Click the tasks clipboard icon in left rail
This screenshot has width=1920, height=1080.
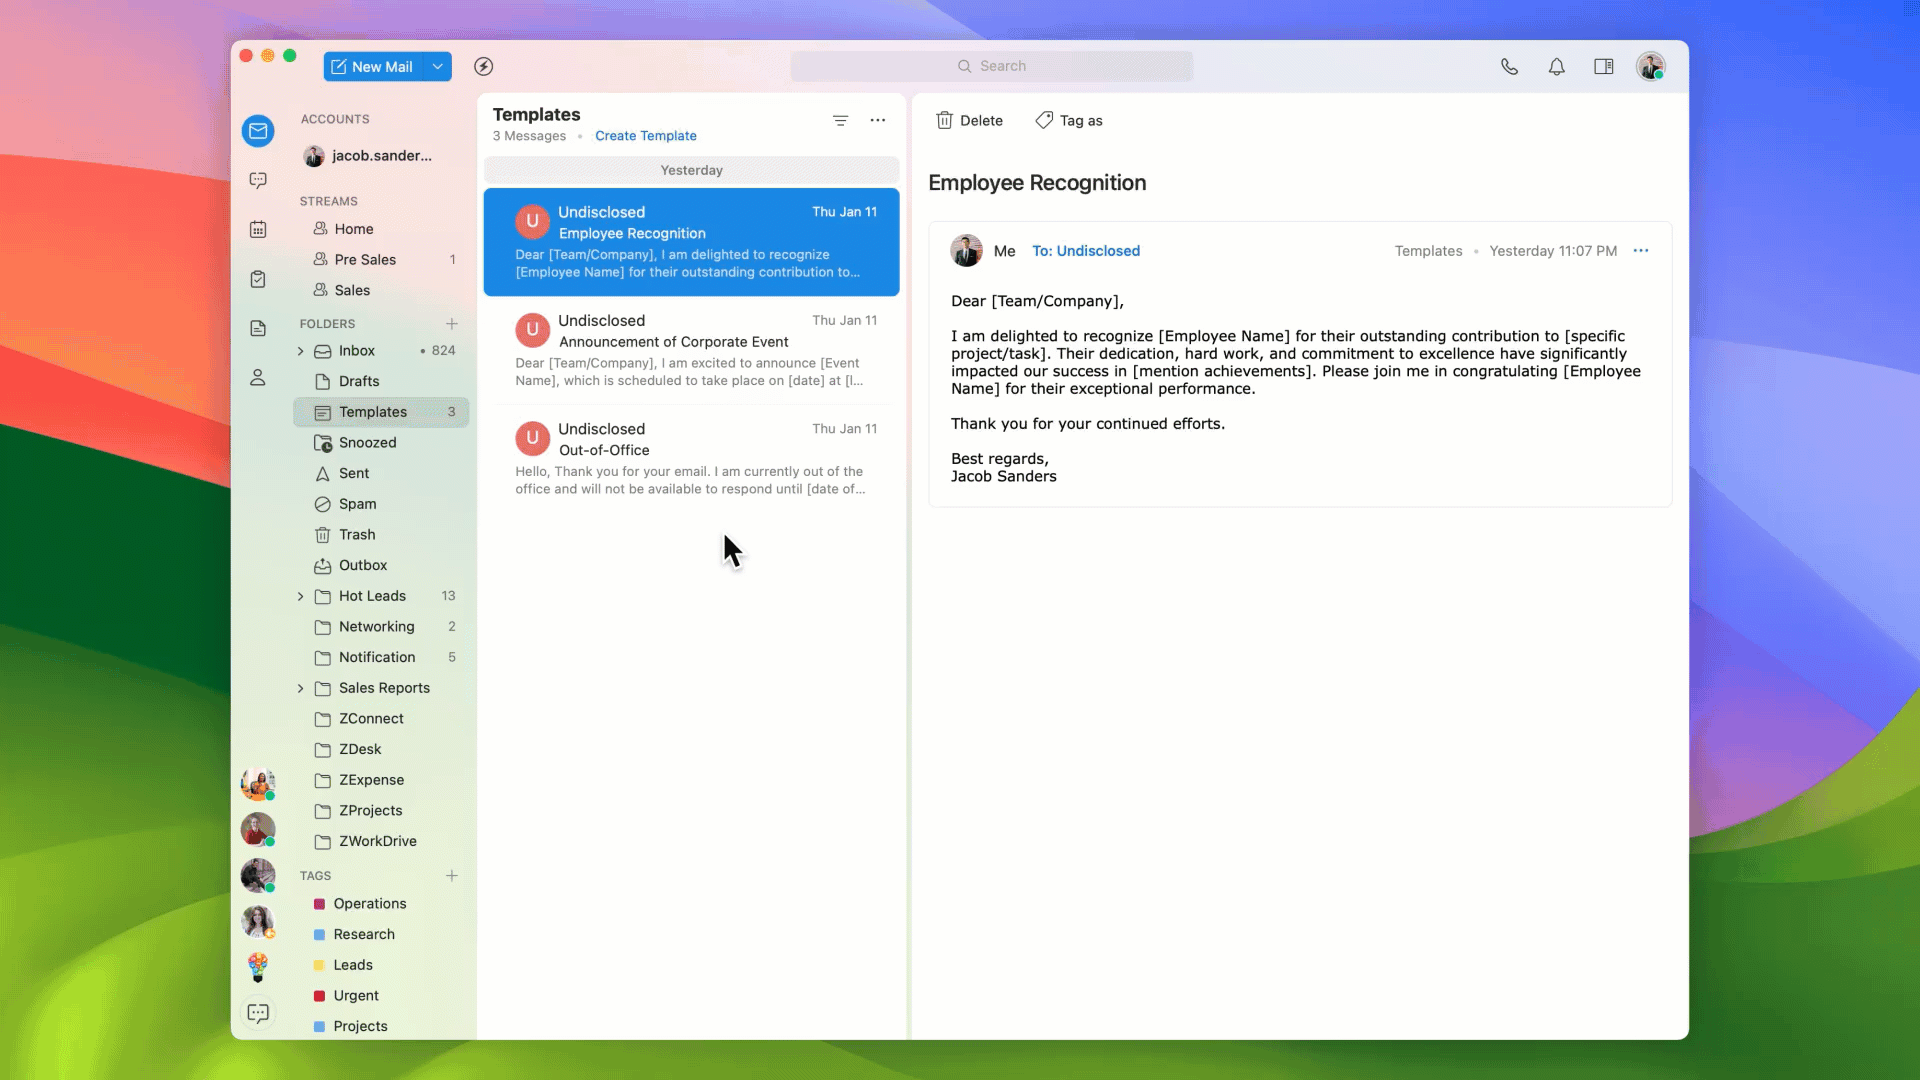click(258, 279)
